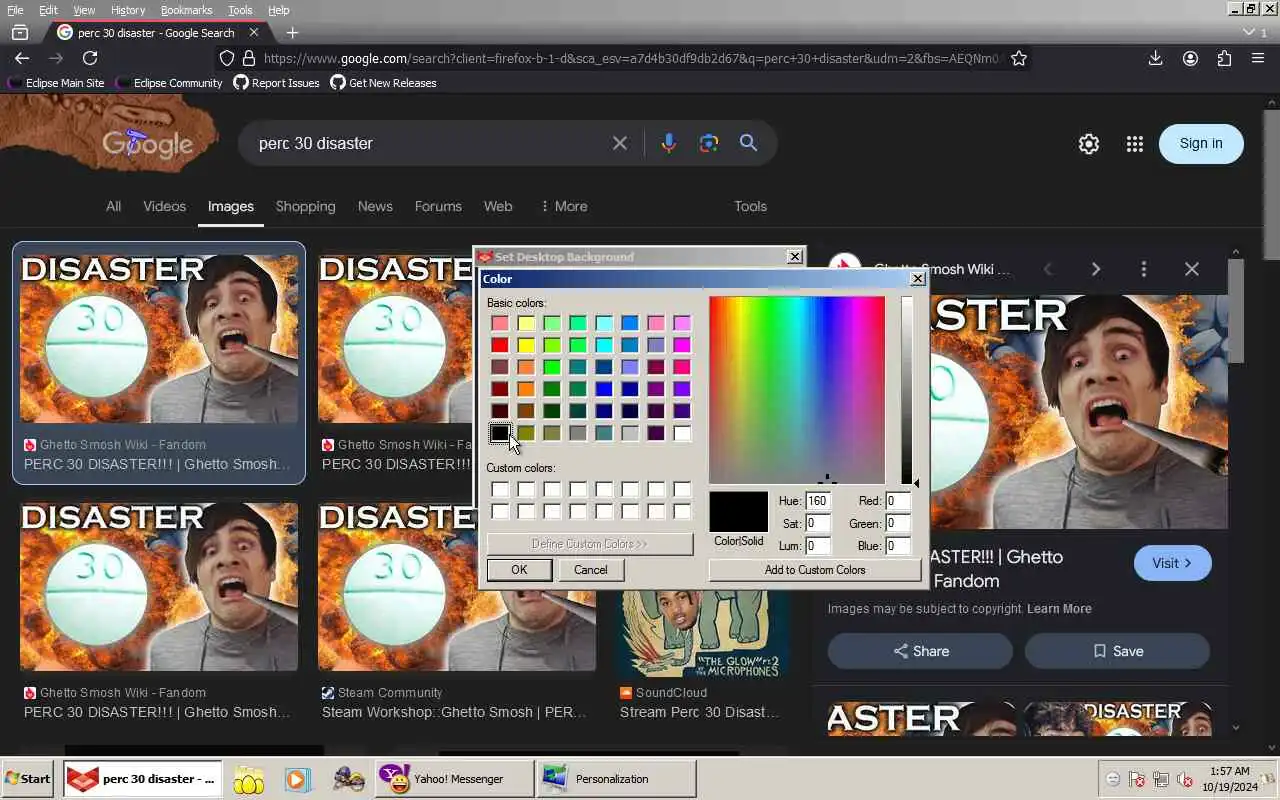Switch to the Videos search tab
The image size is (1280, 800).
point(164,206)
